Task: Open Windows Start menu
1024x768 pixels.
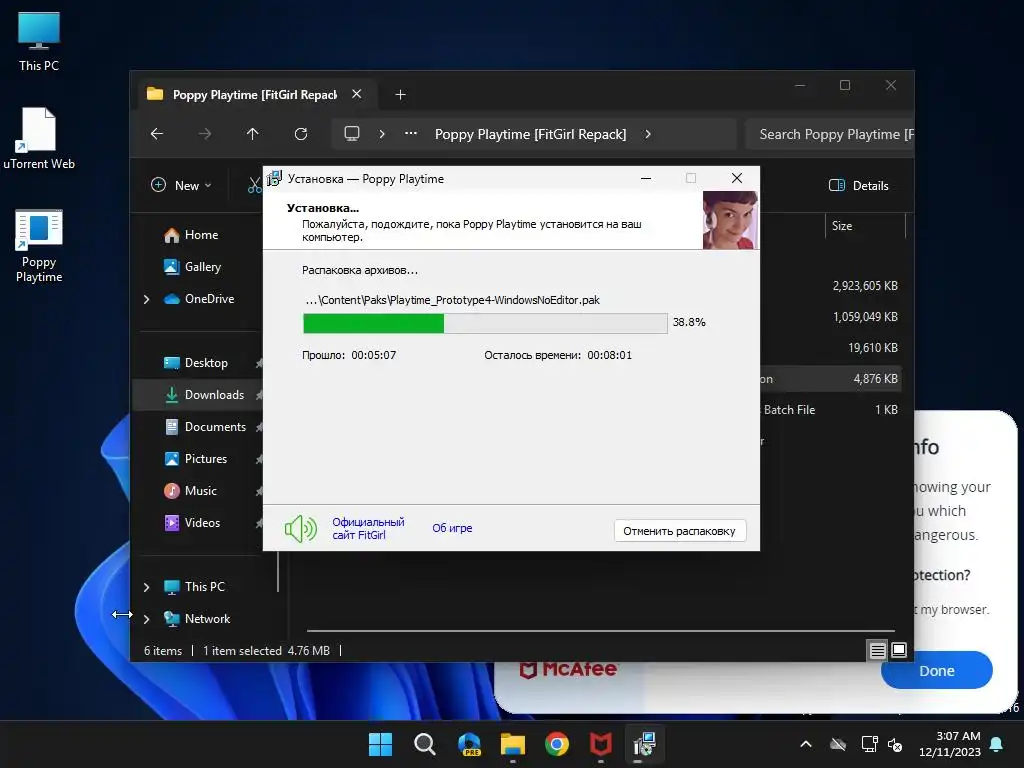Action: (x=380, y=744)
